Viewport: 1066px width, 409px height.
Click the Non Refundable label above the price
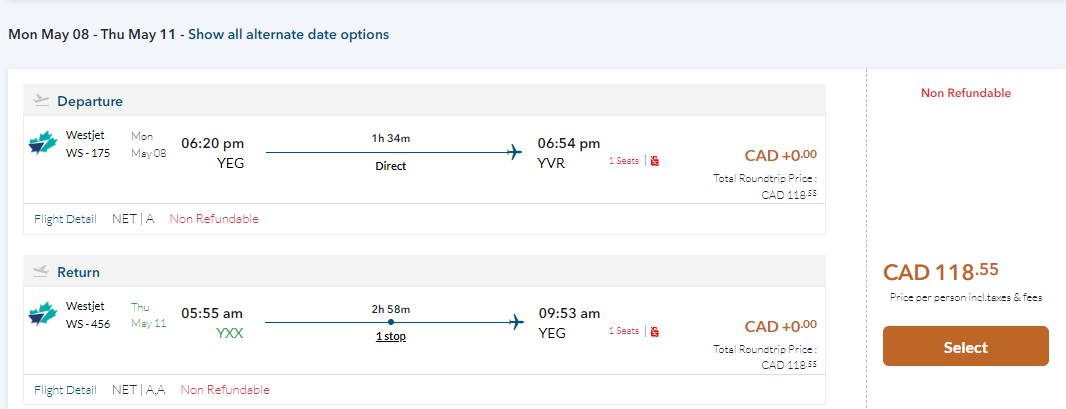[x=965, y=93]
